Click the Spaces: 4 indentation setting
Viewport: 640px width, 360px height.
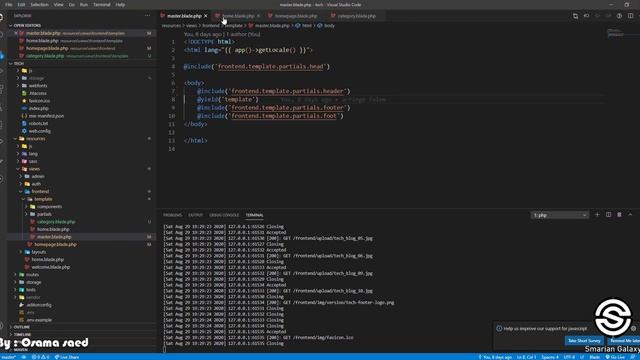pos(550,357)
